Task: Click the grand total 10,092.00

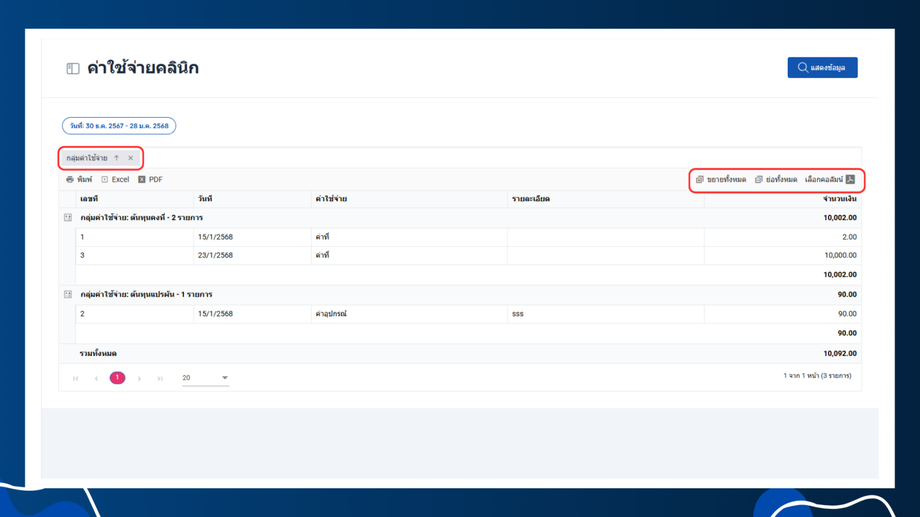Action: click(840, 353)
